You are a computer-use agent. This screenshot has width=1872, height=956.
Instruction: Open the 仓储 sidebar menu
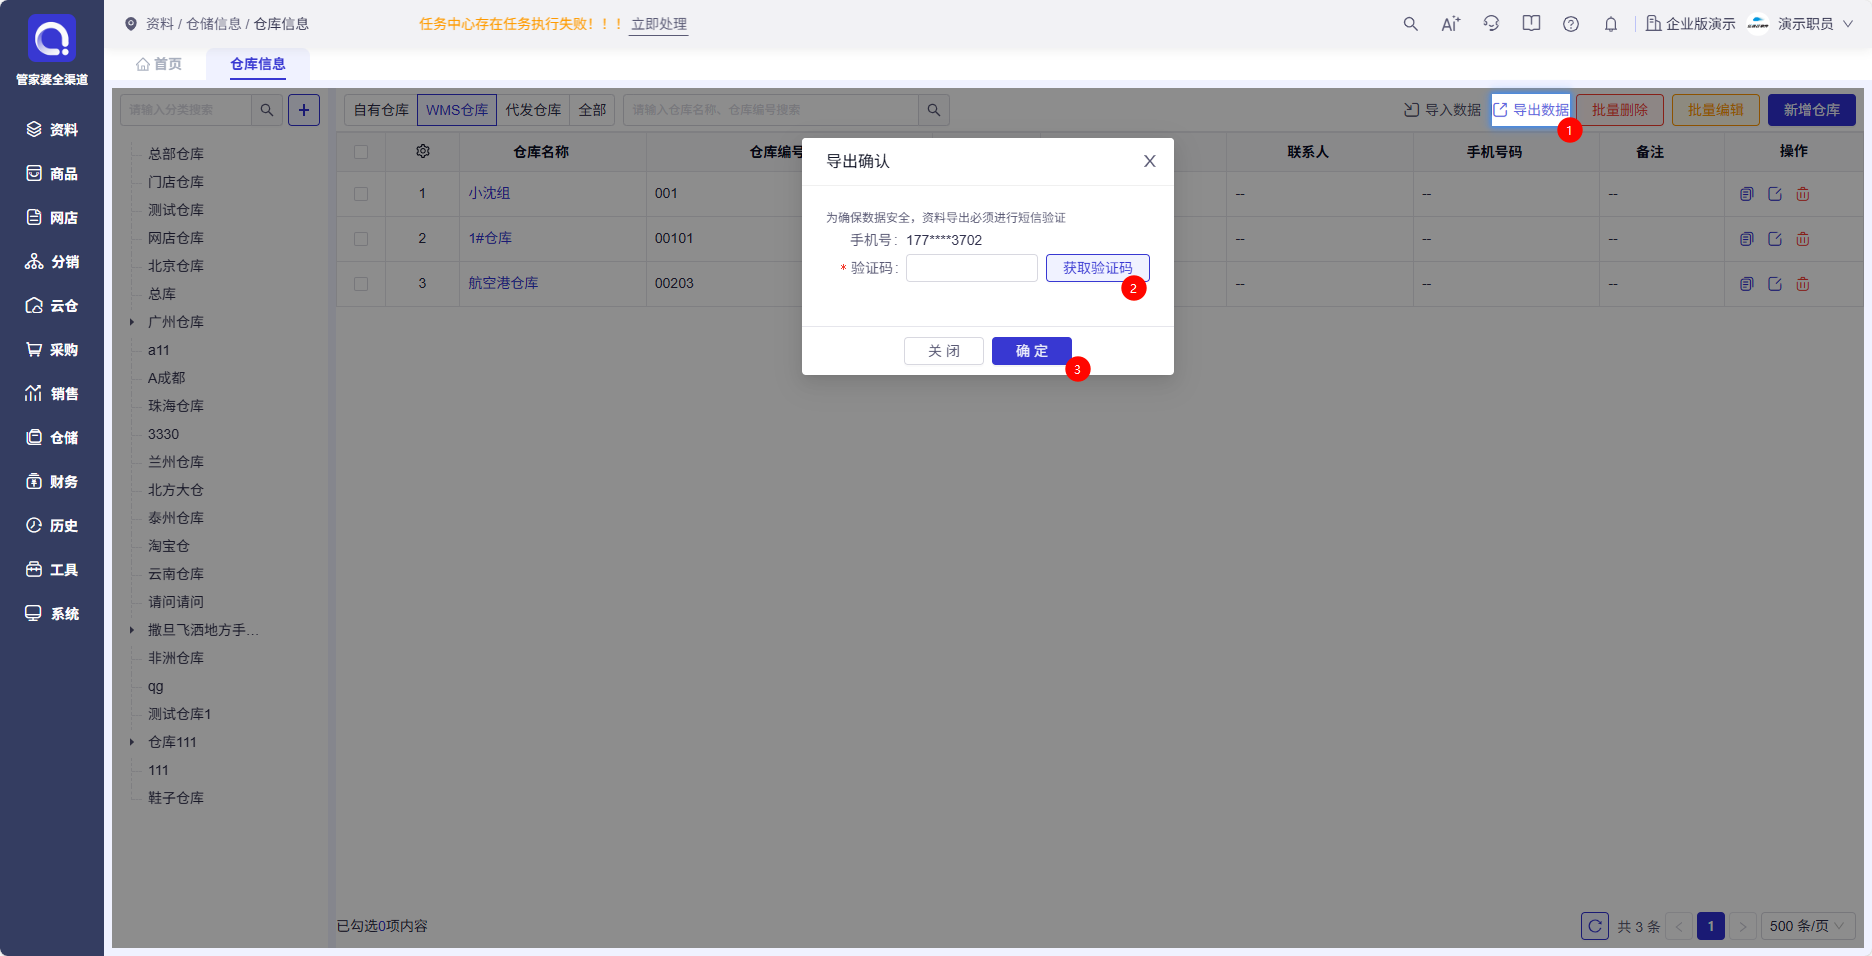click(x=52, y=438)
